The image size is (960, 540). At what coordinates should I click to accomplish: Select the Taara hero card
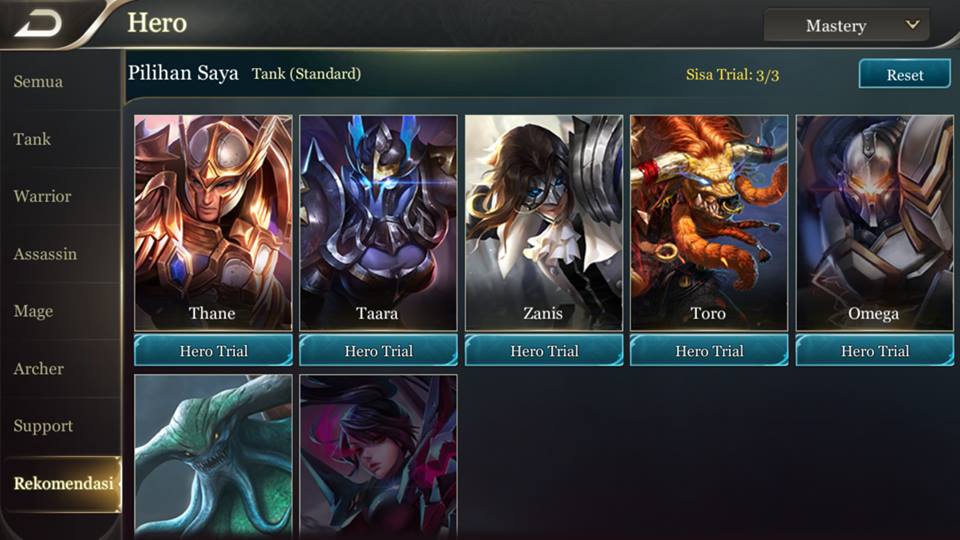tap(378, 223)
